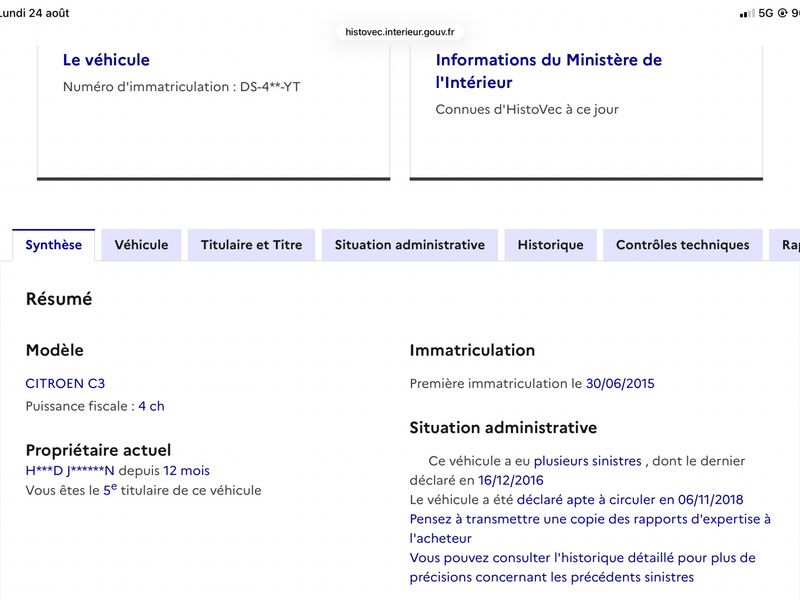
Task: Click 'Vous pouvez consulter l'historique détaillé' link
Action: (x=582, y=567)
